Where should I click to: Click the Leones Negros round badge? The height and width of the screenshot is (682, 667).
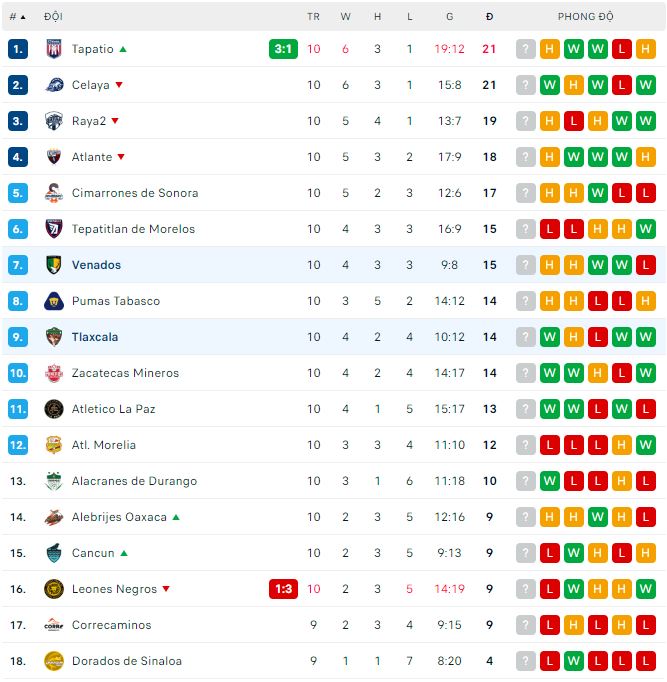tap(54, 589)
